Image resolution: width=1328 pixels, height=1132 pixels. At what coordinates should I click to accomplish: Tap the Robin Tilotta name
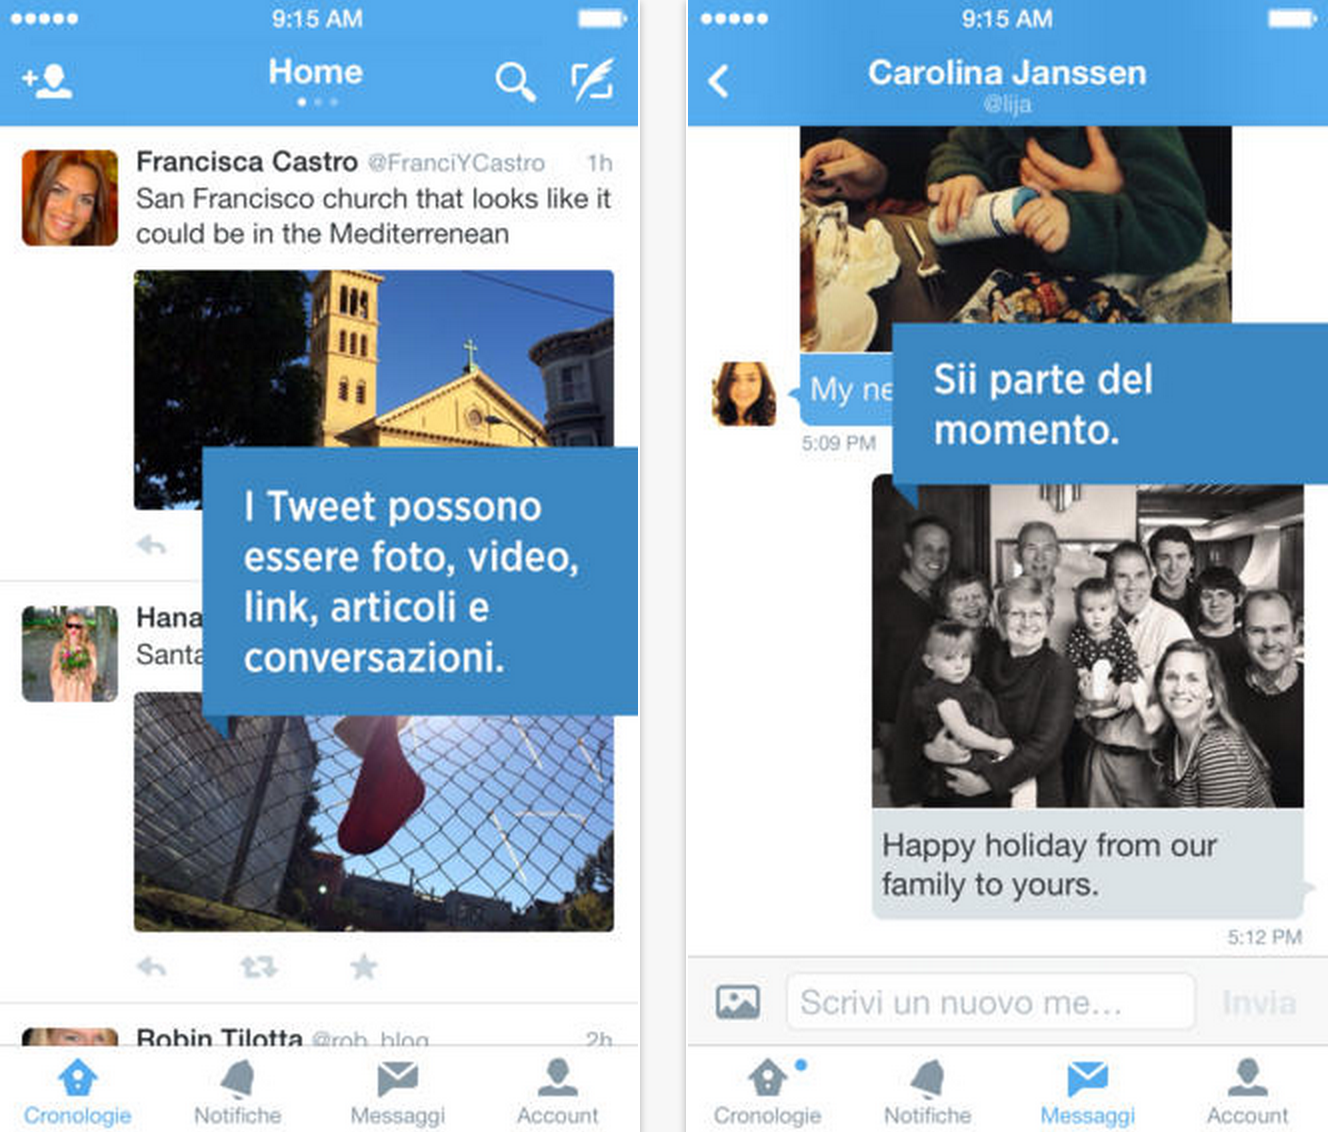click(x=219, y=1037)
